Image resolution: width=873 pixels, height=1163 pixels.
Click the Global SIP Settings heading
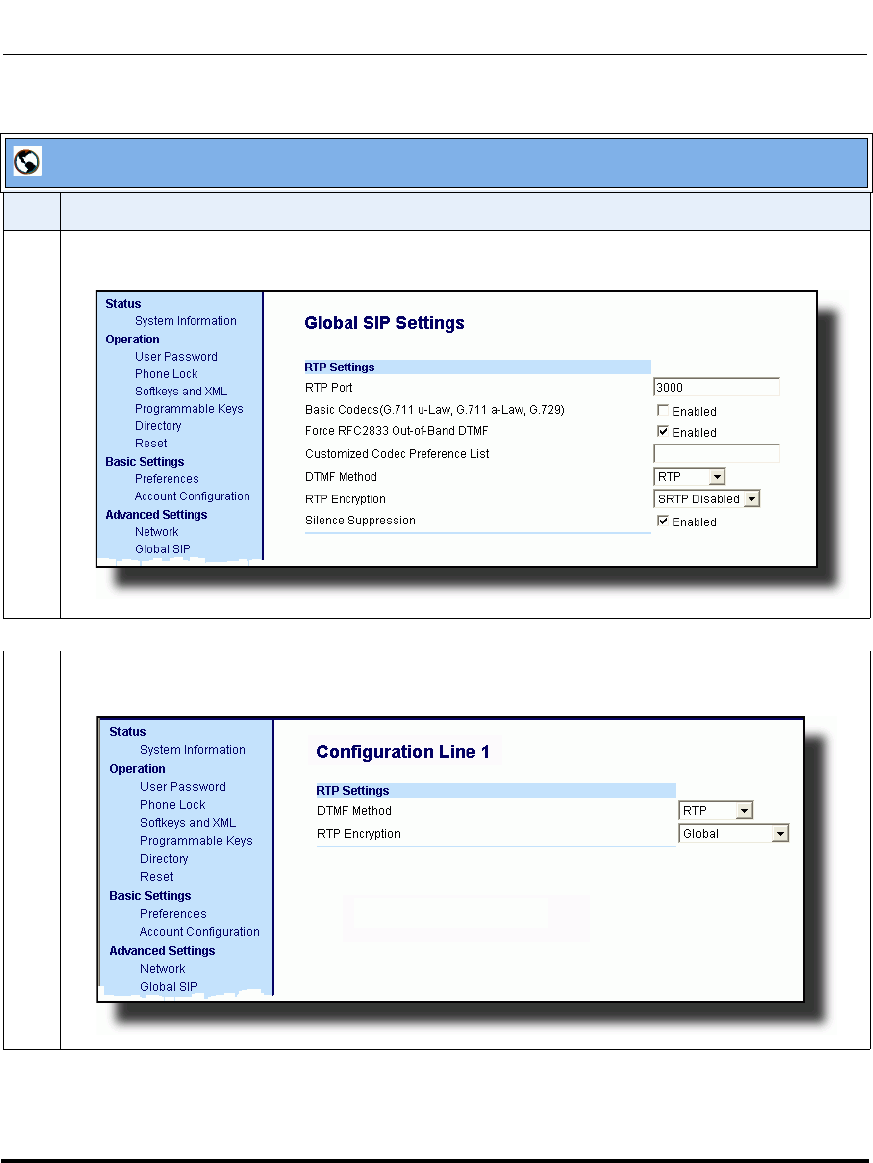(x=384, y=323)
